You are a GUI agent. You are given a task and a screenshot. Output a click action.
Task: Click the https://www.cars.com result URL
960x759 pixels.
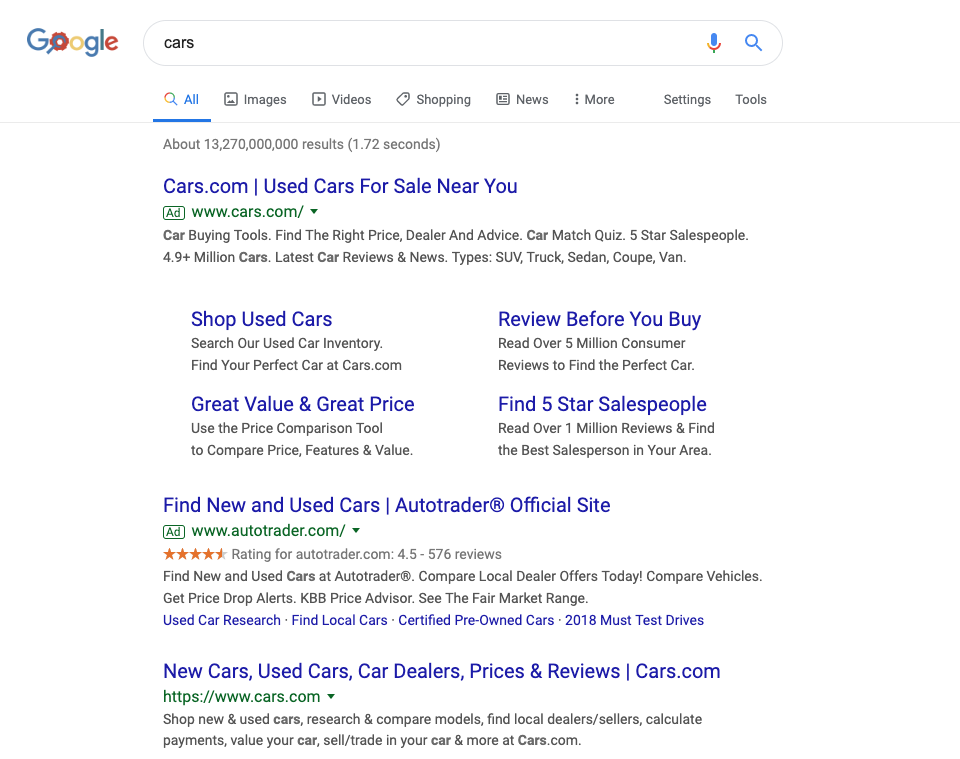pyautogui.click(x=241, y=697)
